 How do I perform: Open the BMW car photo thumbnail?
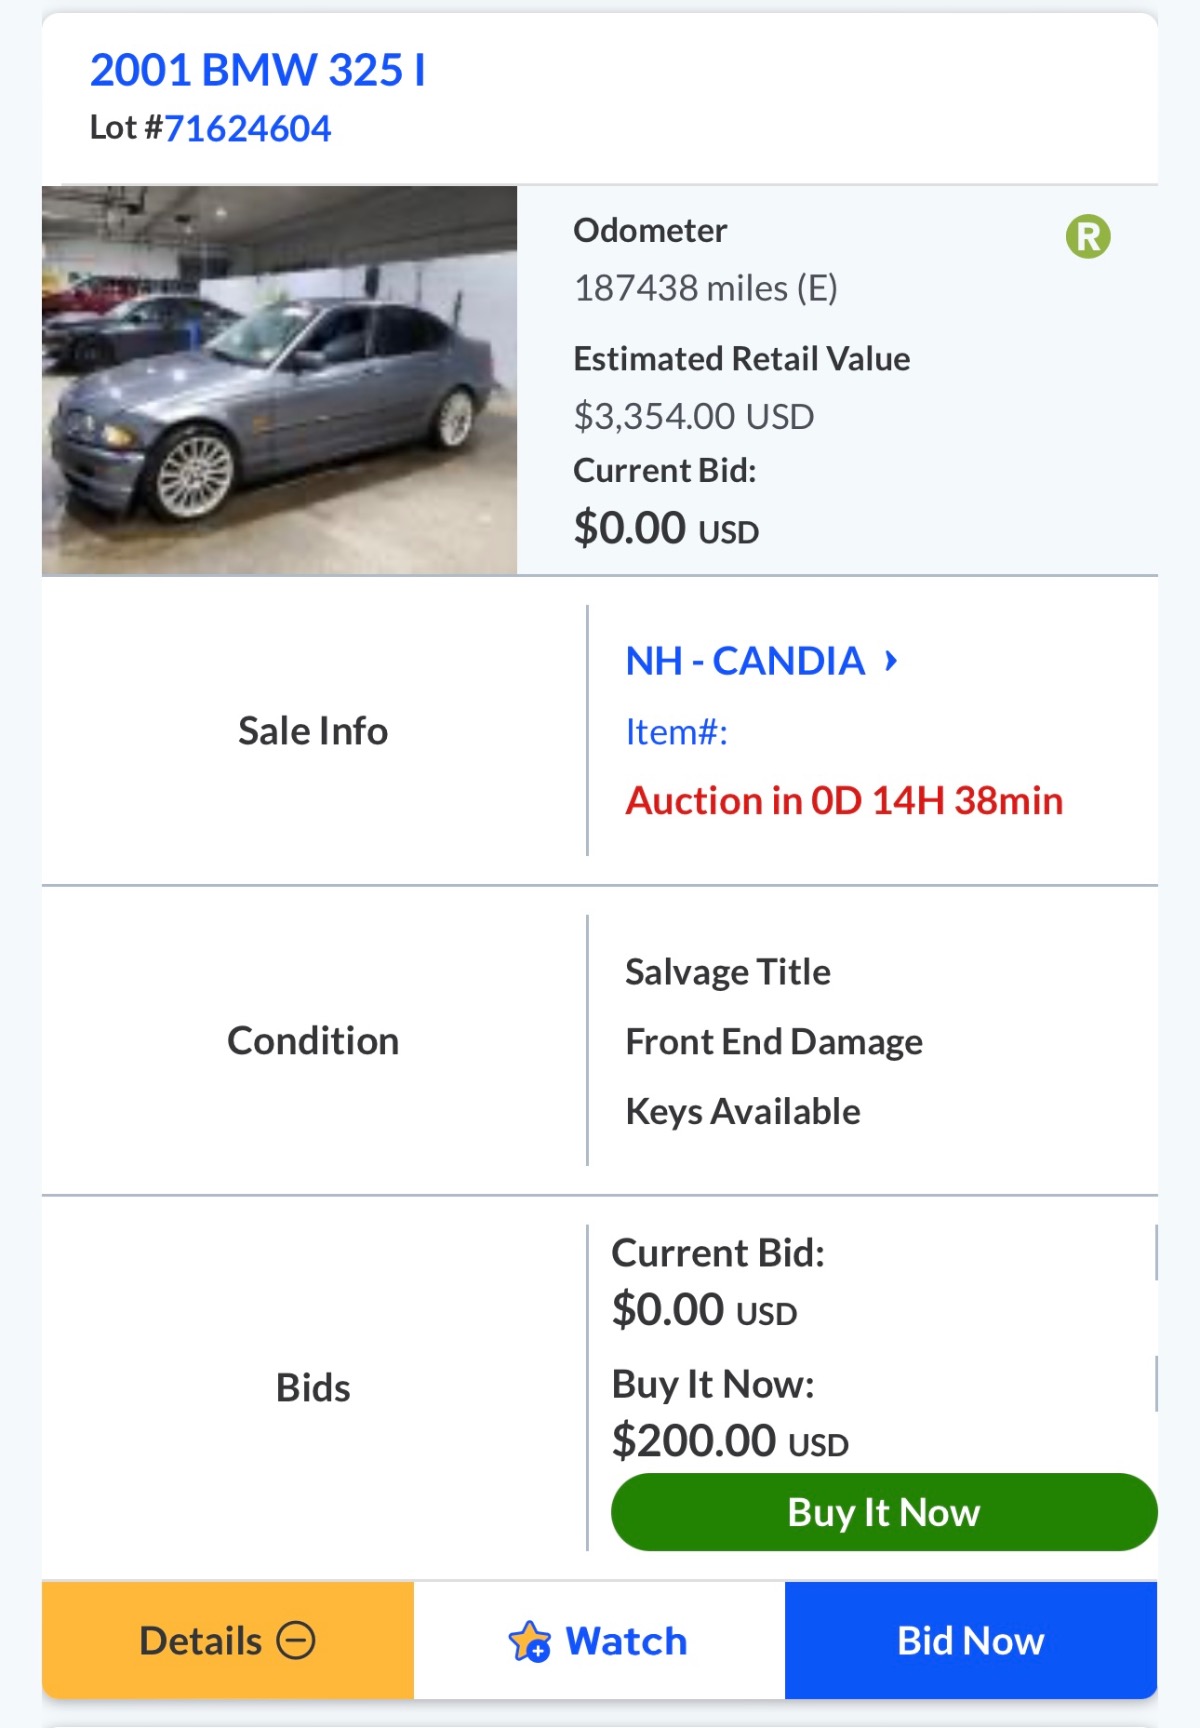pyautogui.click(x=279, y=380)
